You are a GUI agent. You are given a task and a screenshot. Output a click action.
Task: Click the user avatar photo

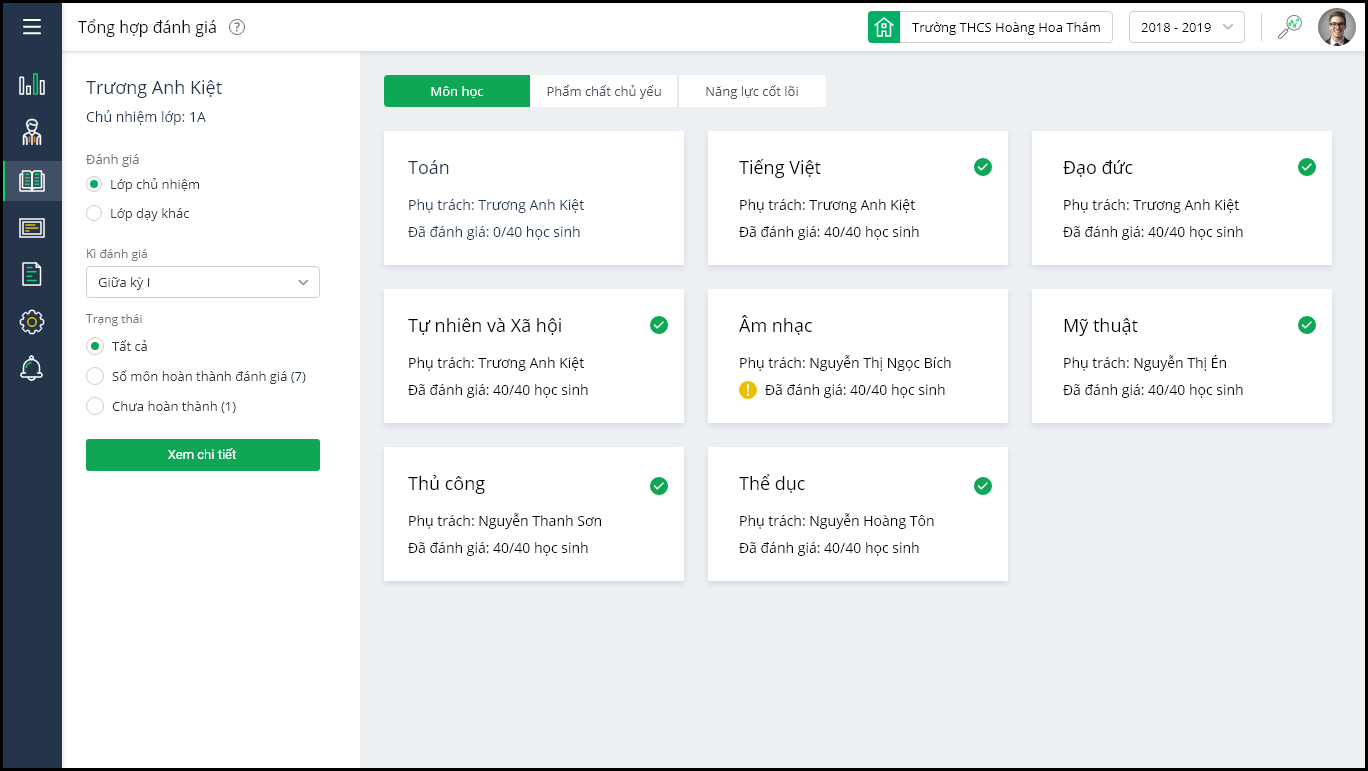1336,28
